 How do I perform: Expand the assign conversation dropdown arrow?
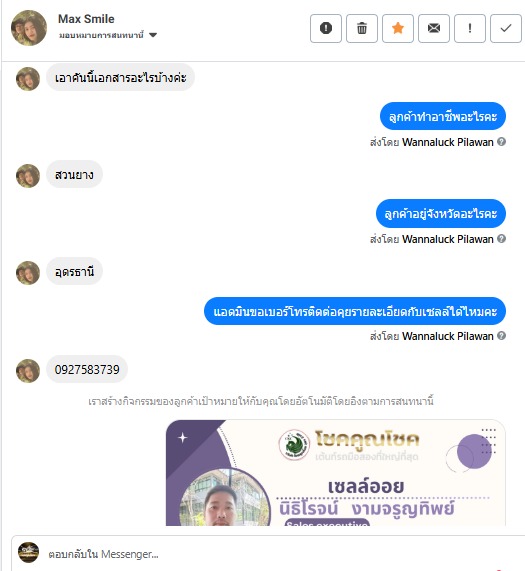click(x=153, y=35)
